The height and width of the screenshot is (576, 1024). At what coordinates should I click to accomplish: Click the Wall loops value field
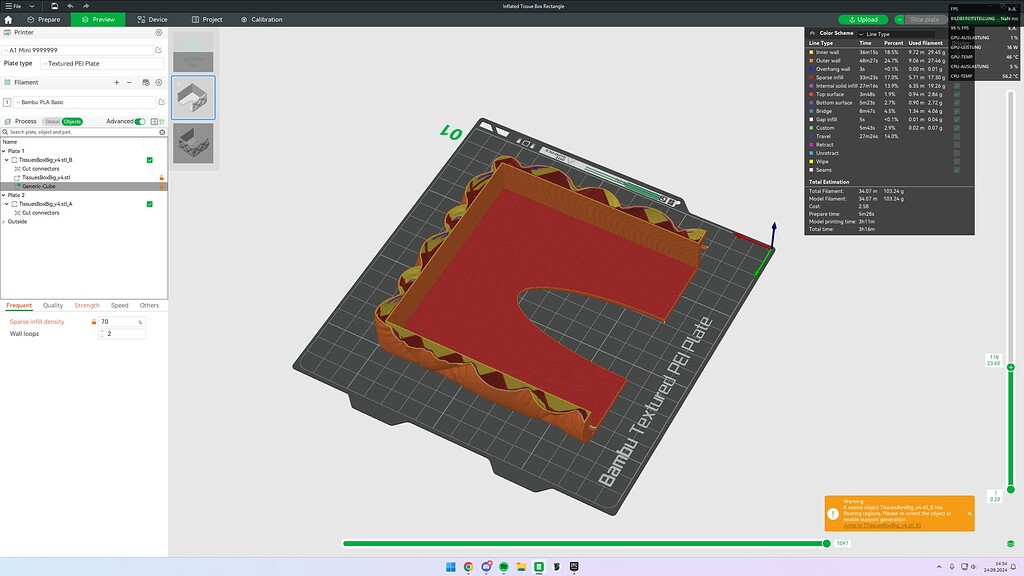(122, 334)
